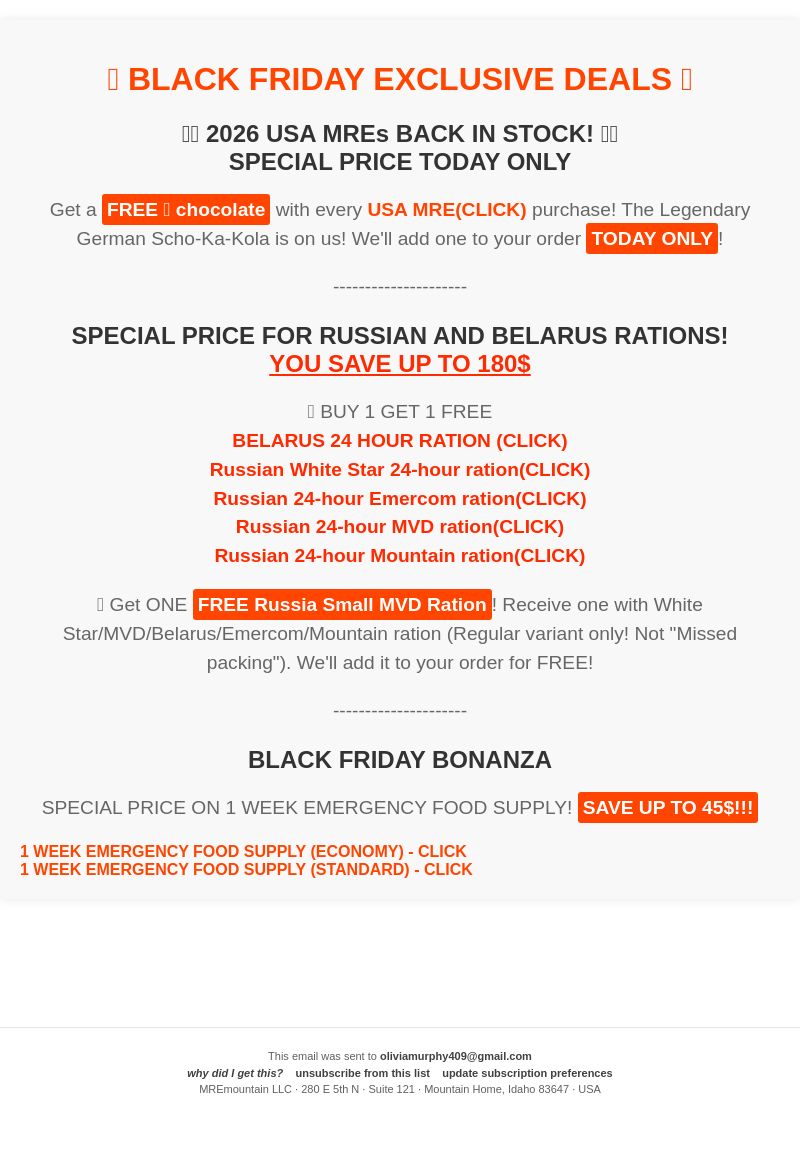
Task: Click the oliviamurphy409@gmail.com email address
Action: tap(455, 1056)
